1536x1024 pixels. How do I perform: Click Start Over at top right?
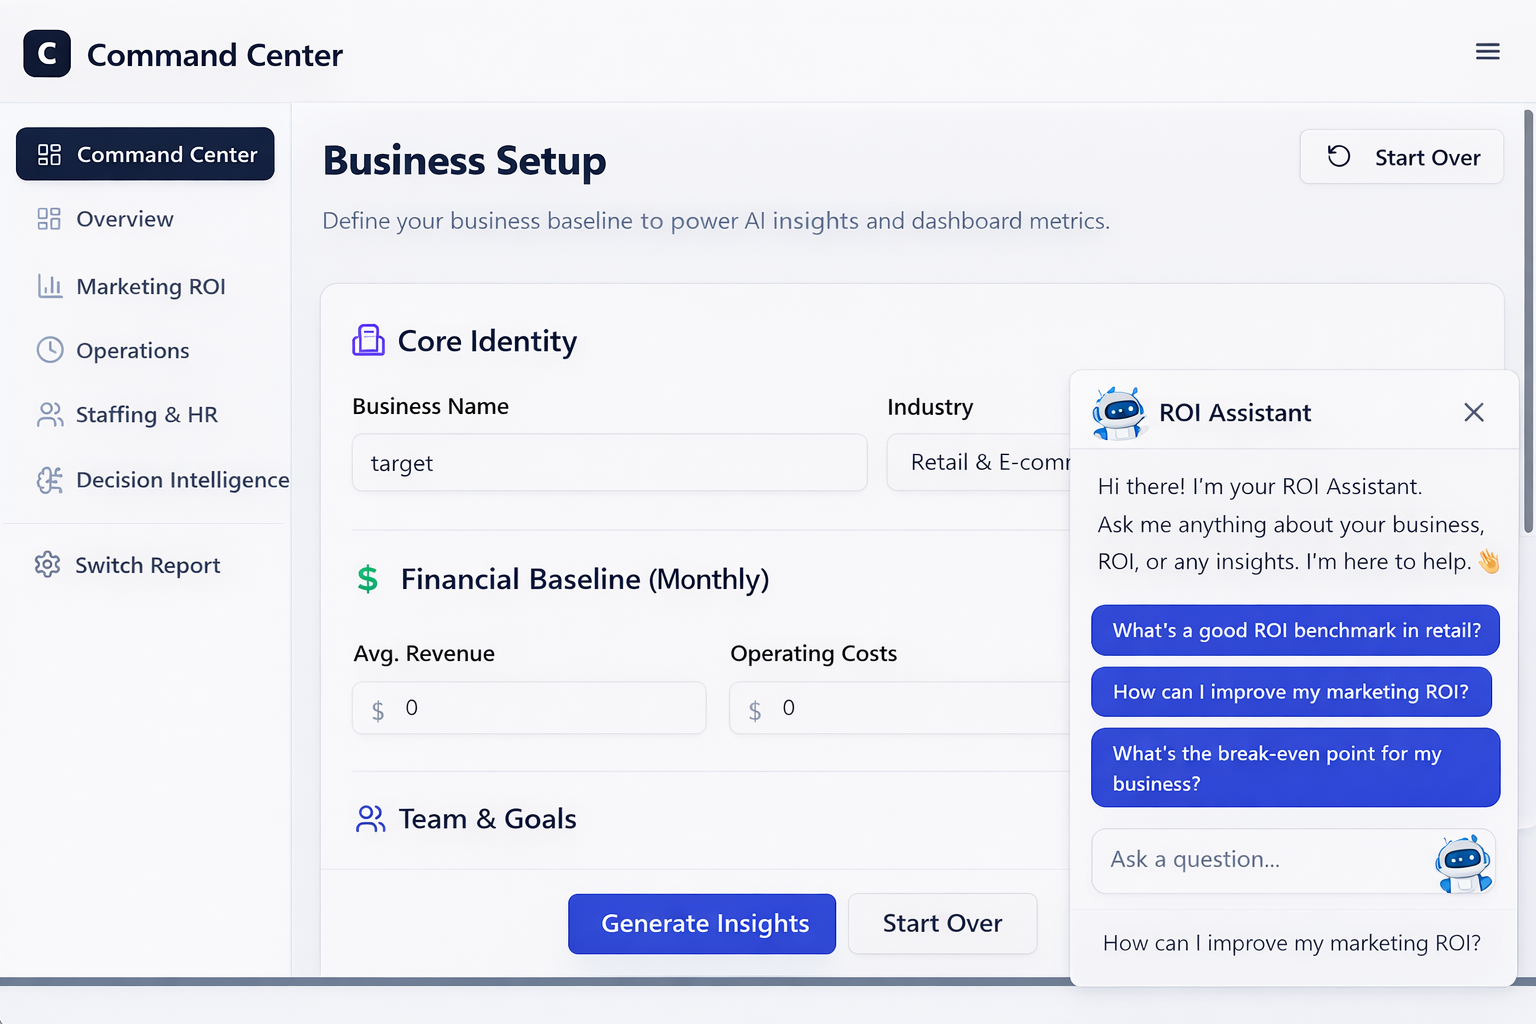(x=1401, y=156)
